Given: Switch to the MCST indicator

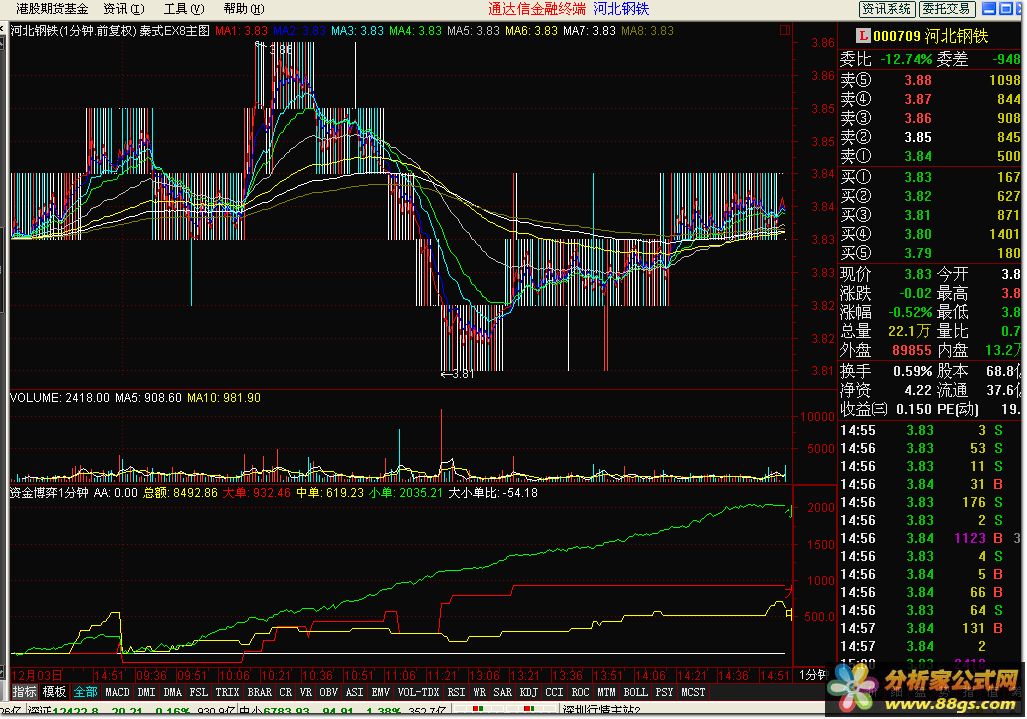Looking at the screenshot, I should pyautogui.click(x=693, y=692).
